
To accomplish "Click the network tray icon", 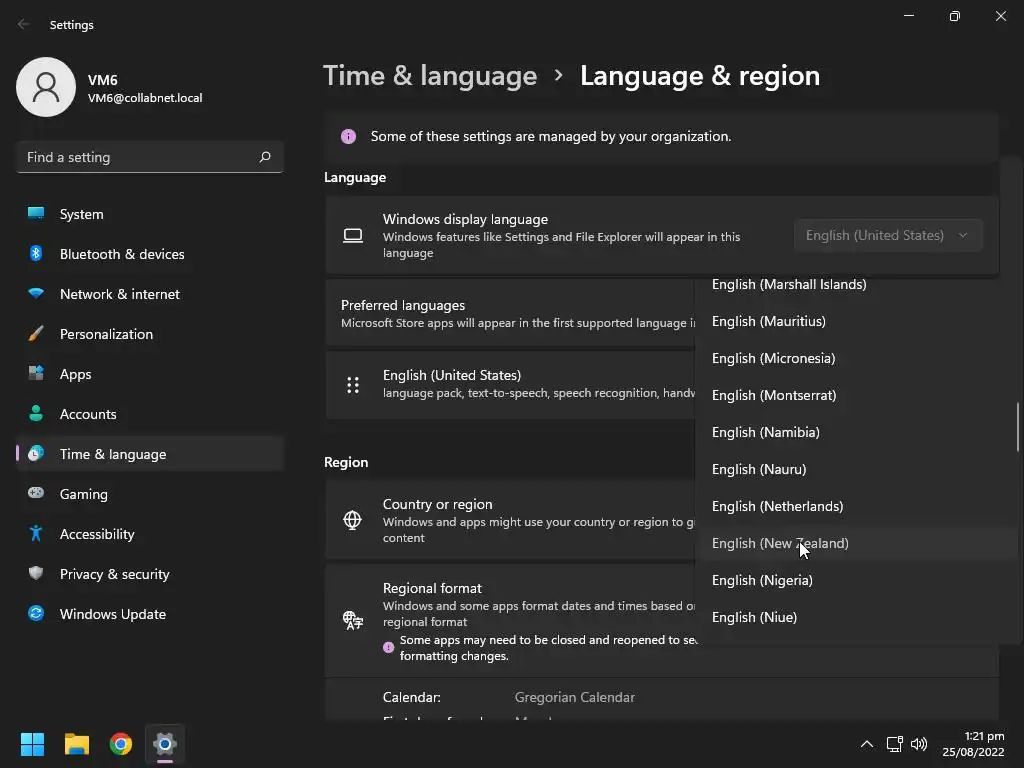I will coord(895,744).
